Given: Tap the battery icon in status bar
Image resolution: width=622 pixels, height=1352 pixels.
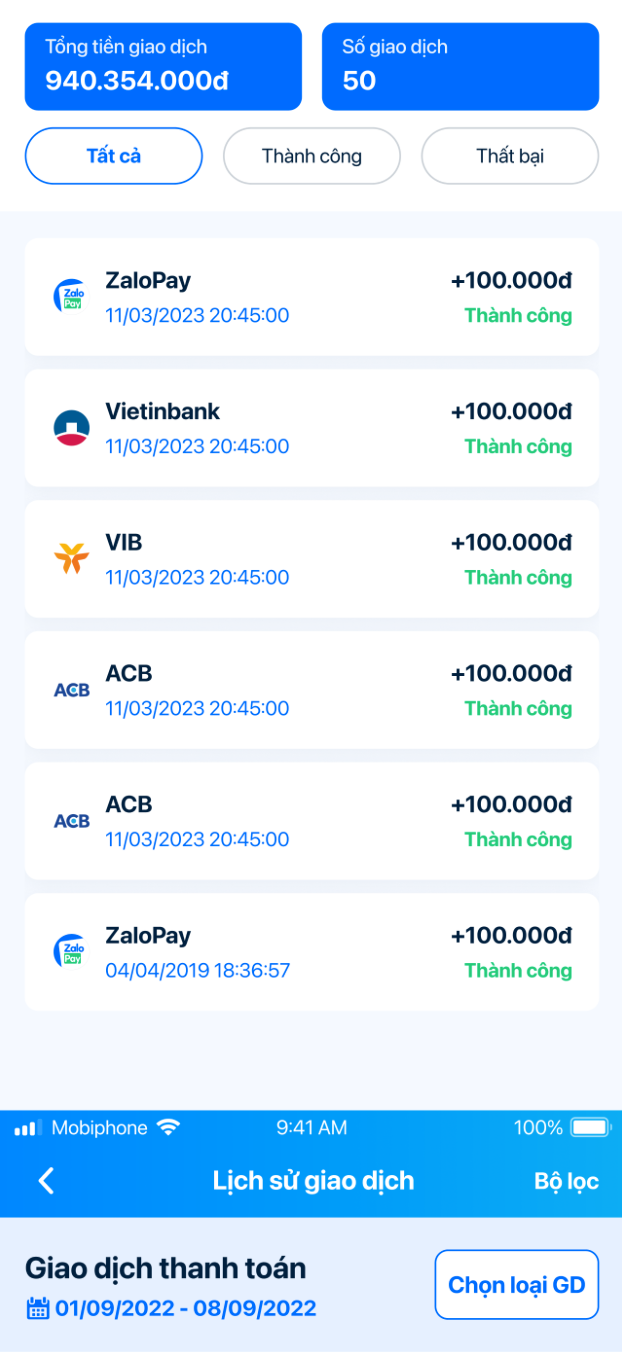Looking at the screenshot, I should coord(591,1128).
